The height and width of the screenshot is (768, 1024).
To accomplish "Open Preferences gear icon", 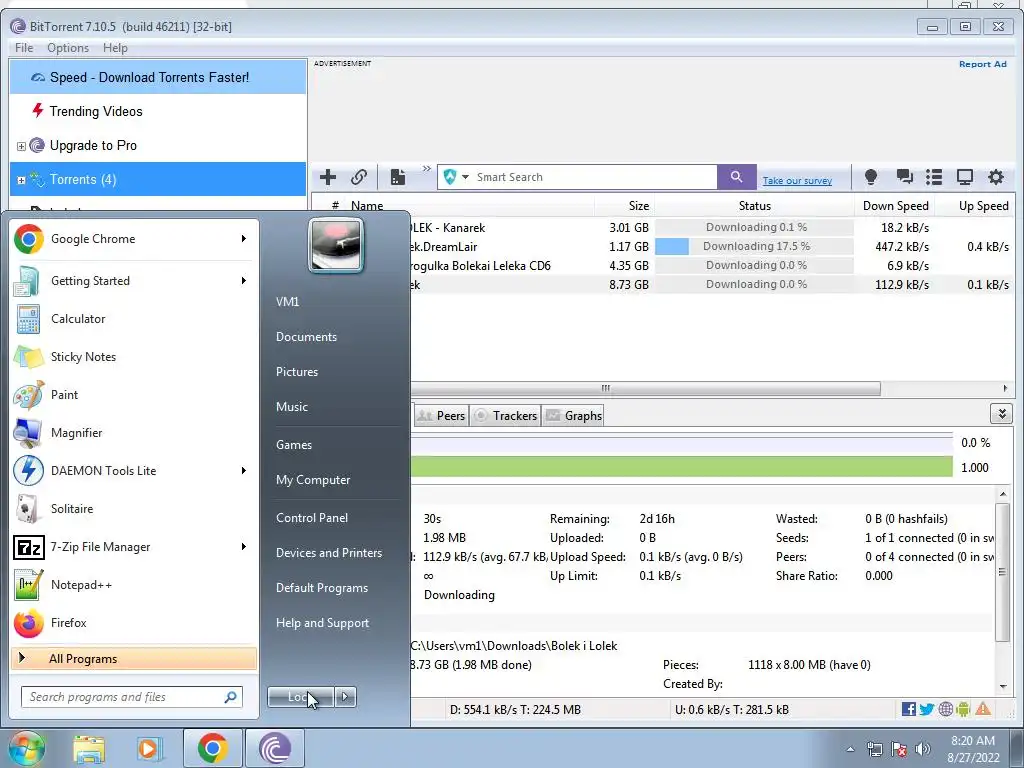I will pos(996,177).
